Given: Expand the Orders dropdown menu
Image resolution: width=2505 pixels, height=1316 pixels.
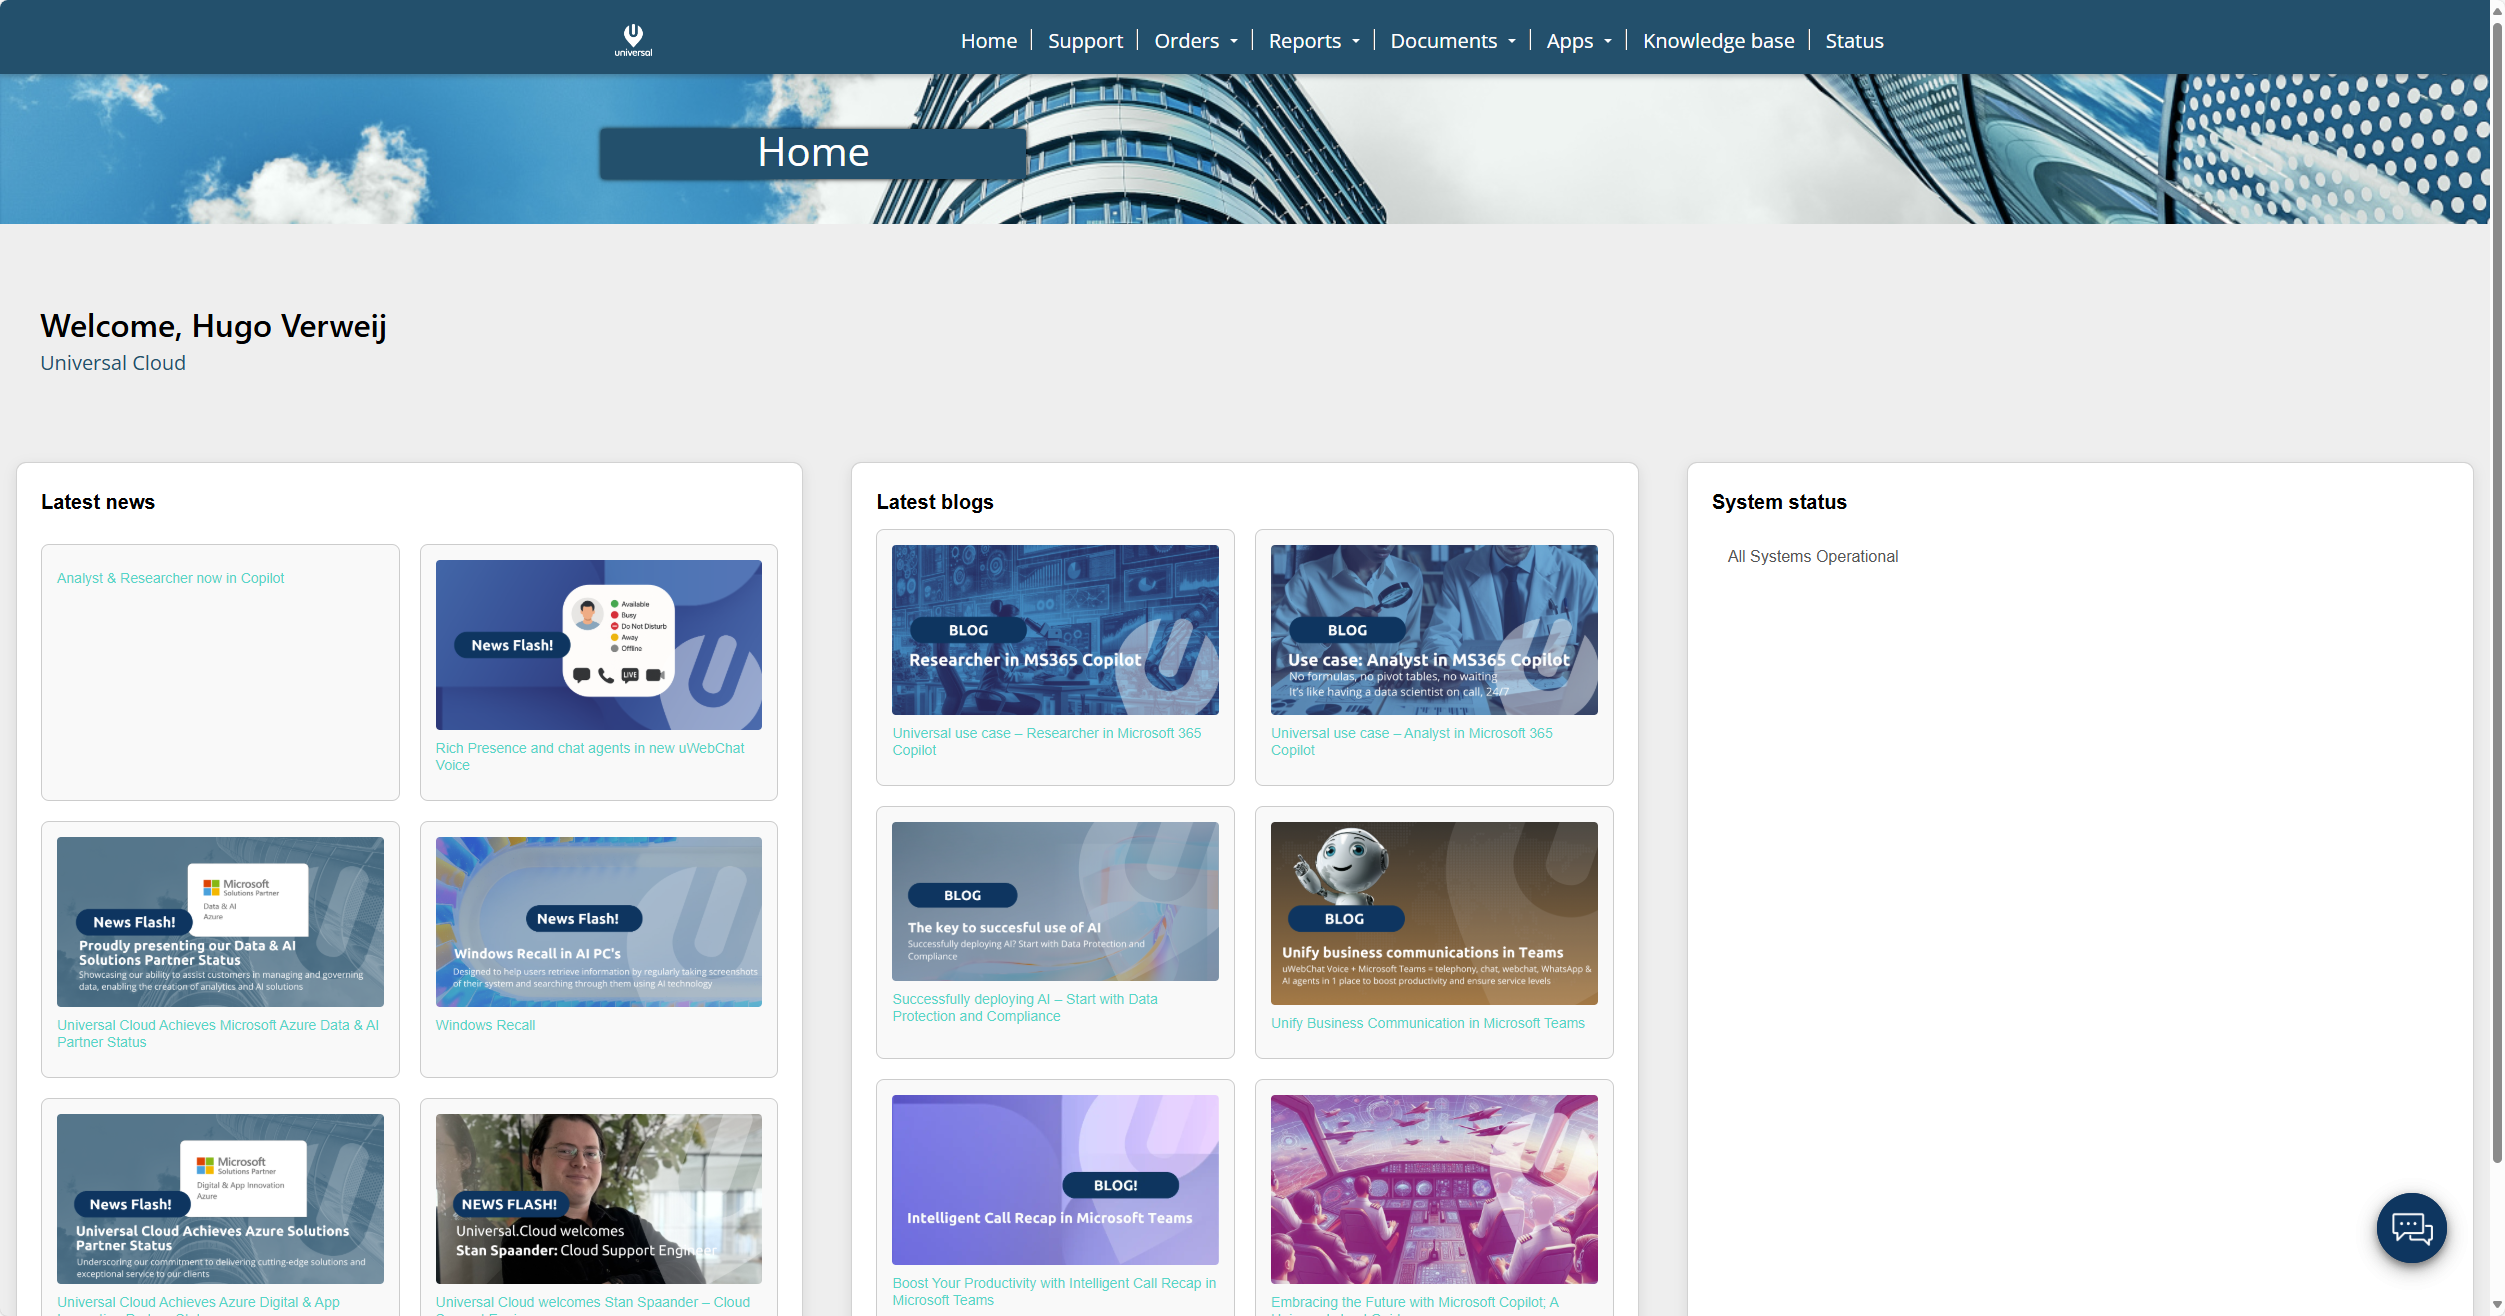Looking at the screenshot, I should (1195, 41).
